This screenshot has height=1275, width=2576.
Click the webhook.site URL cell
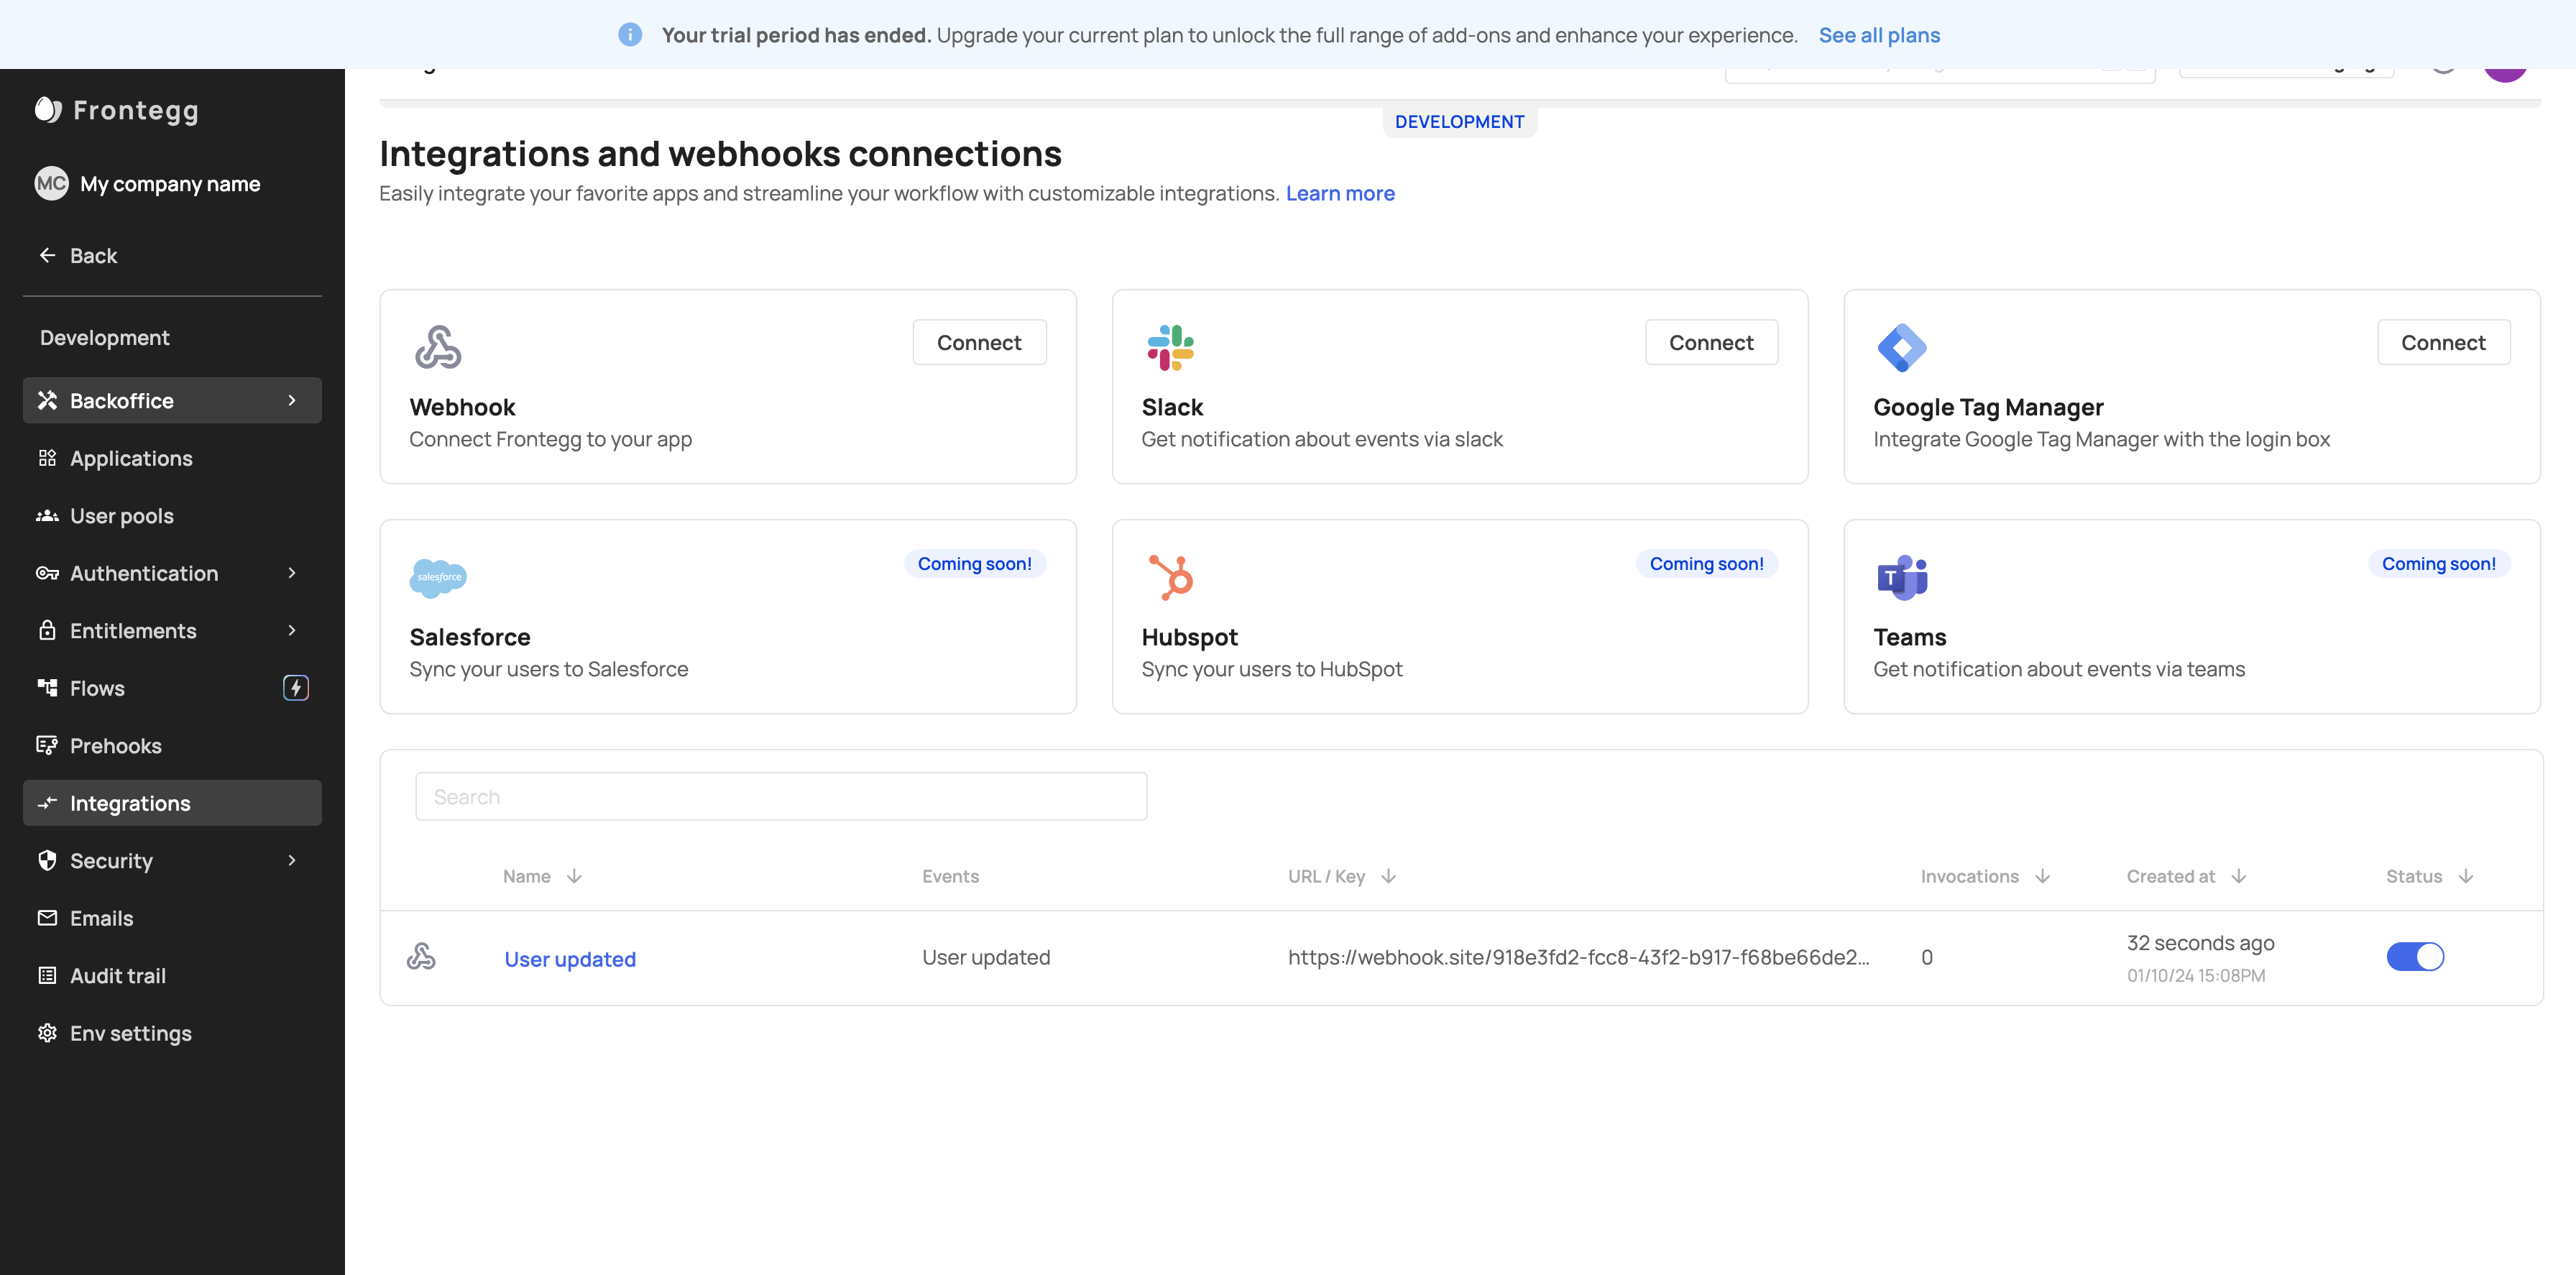tap(1578, 957)
